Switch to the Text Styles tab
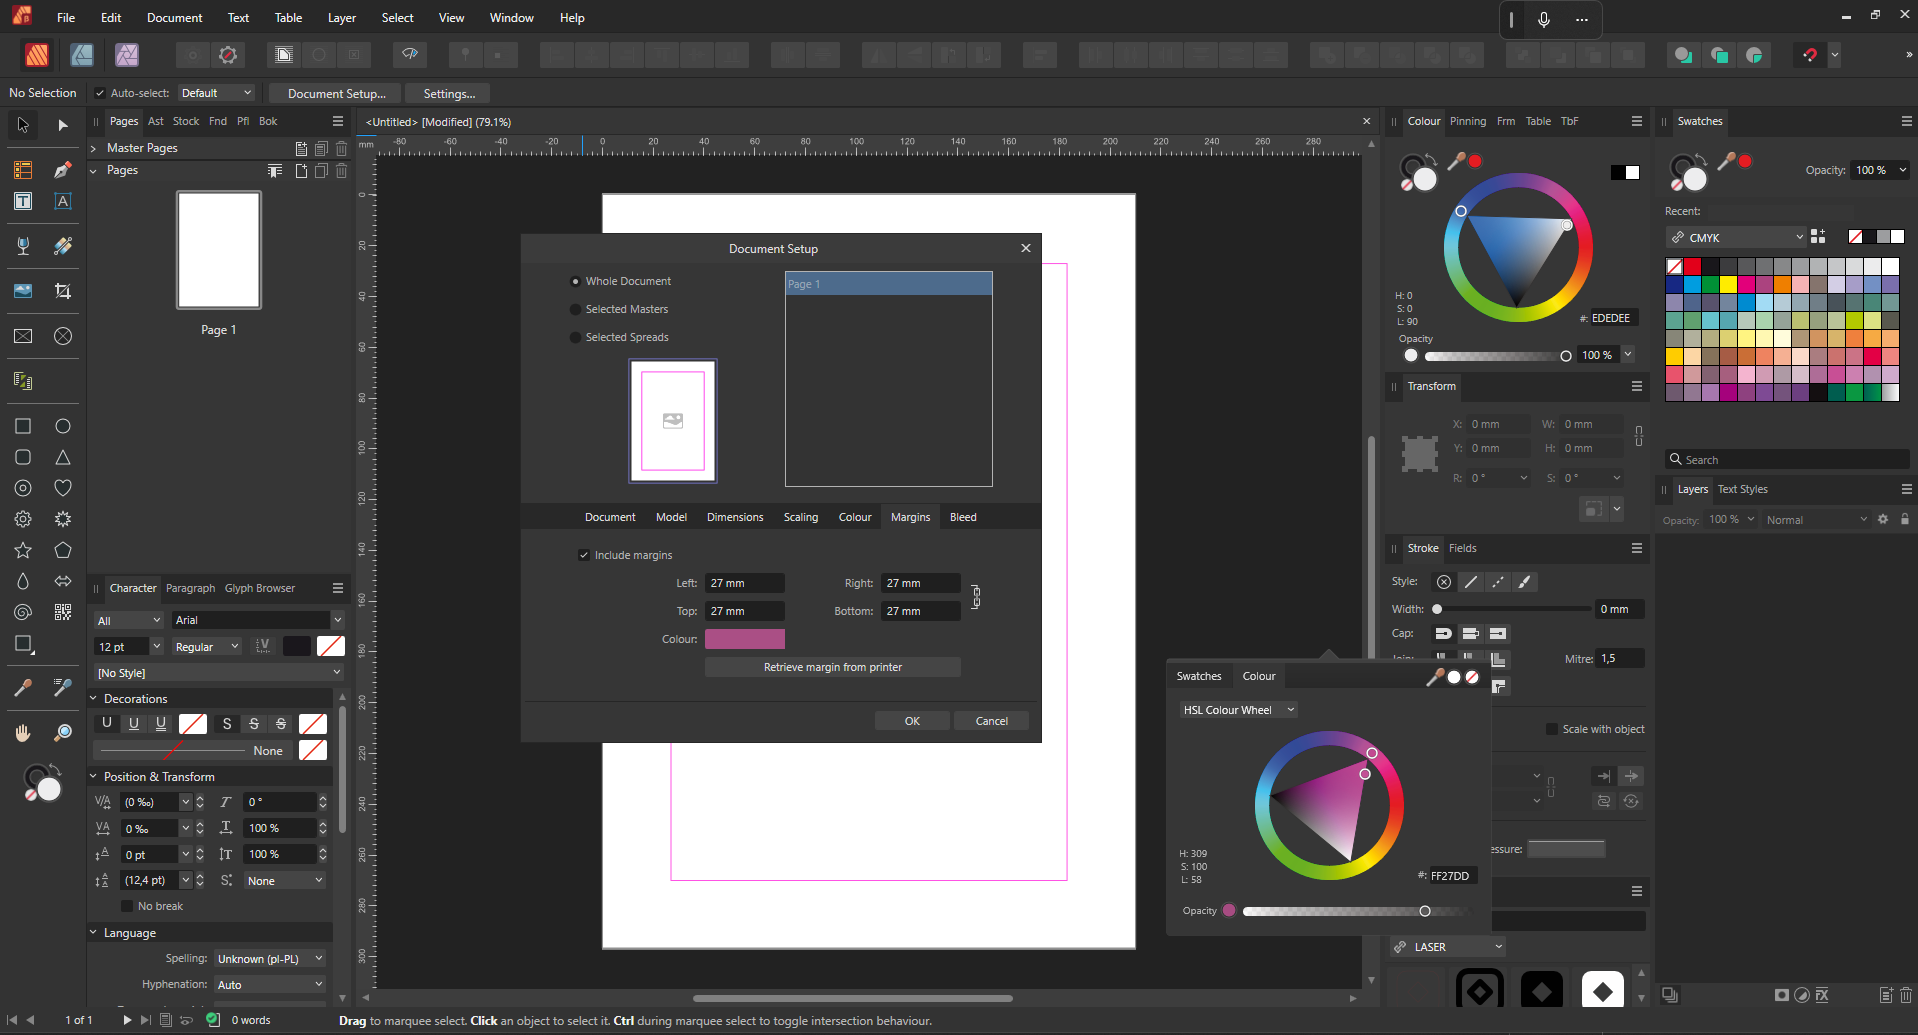 1742,489
